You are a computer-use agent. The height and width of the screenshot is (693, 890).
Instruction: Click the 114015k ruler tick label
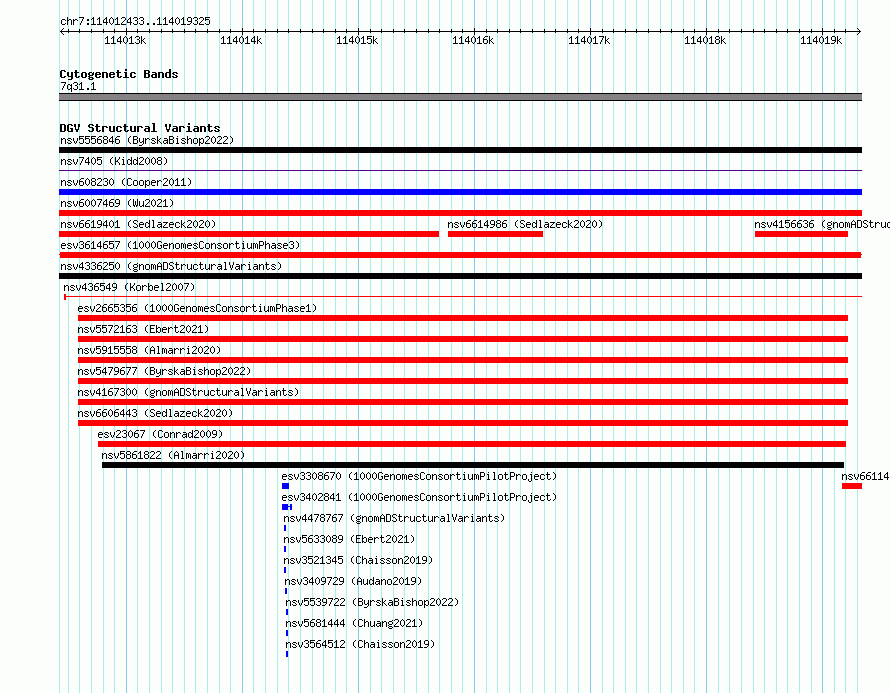coord(357,40)
